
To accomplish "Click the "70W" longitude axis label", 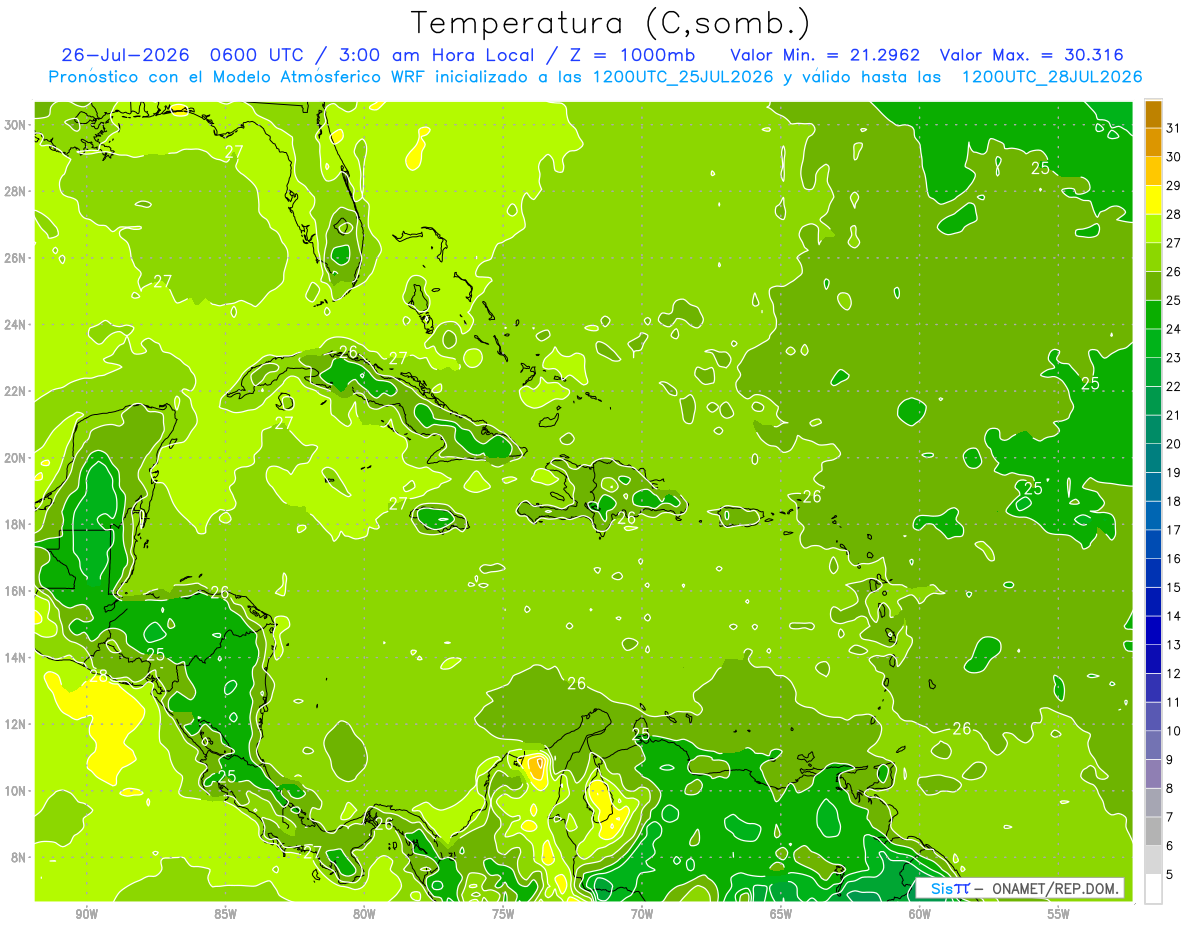I will [x=642, y=914].
